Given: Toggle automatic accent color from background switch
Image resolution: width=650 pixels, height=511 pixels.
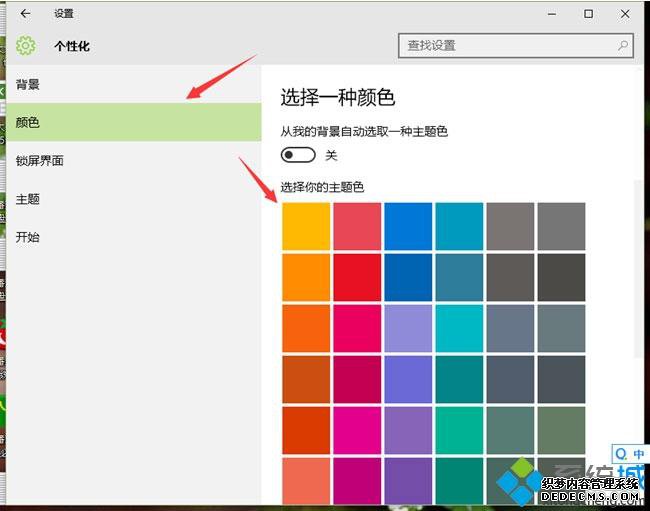Looking at the screenshot, I should (x=298, y=155).
